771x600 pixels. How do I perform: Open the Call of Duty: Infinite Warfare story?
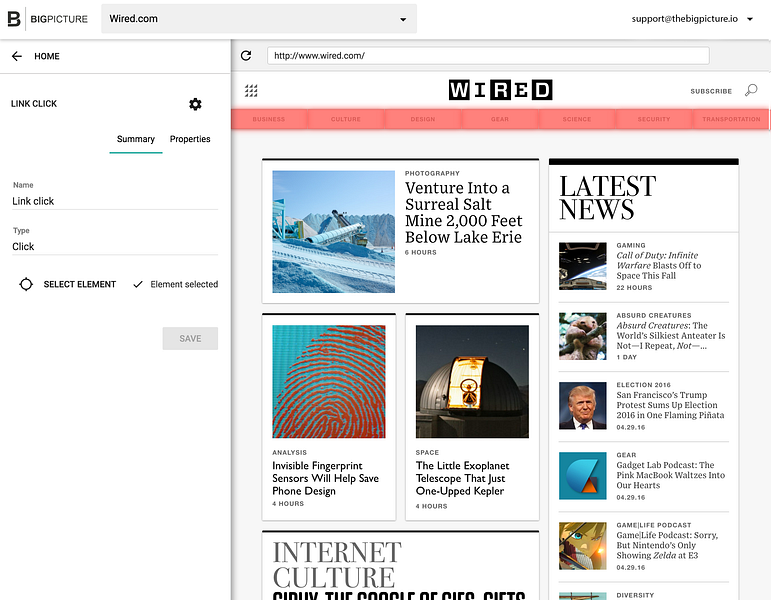pos(659,266)
